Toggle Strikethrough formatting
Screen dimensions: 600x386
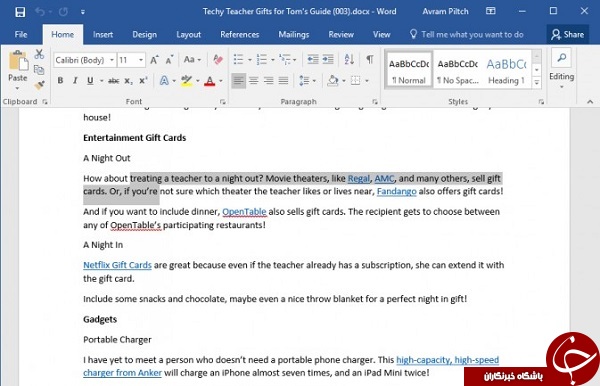pyautogui.click(x=113, y=81)
